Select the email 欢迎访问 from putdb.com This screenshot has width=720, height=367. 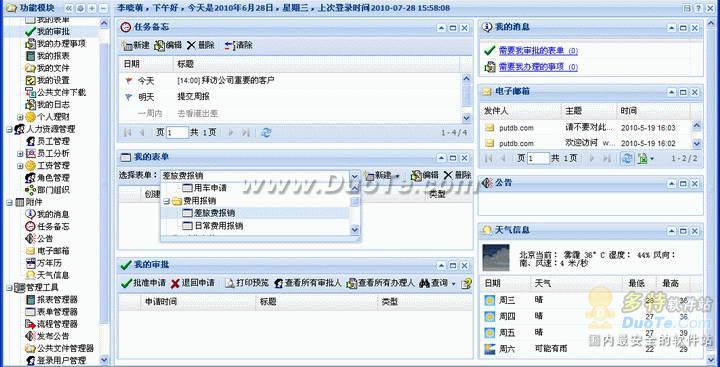coord(585,143)
